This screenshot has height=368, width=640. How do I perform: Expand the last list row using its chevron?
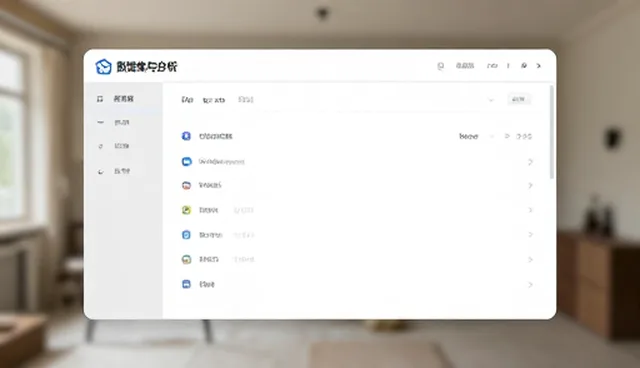click(x=530, y=285)
